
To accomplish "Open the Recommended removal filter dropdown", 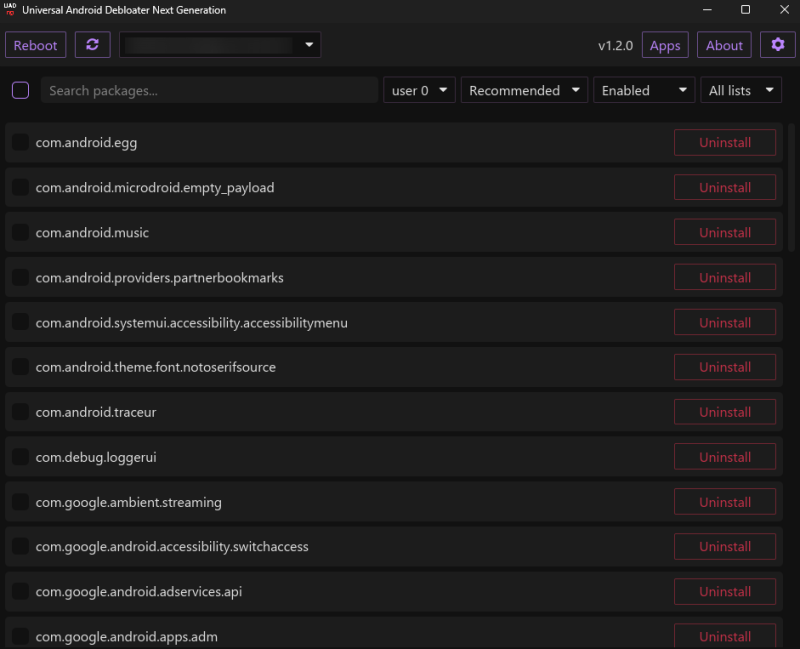I will coord(524,90).
